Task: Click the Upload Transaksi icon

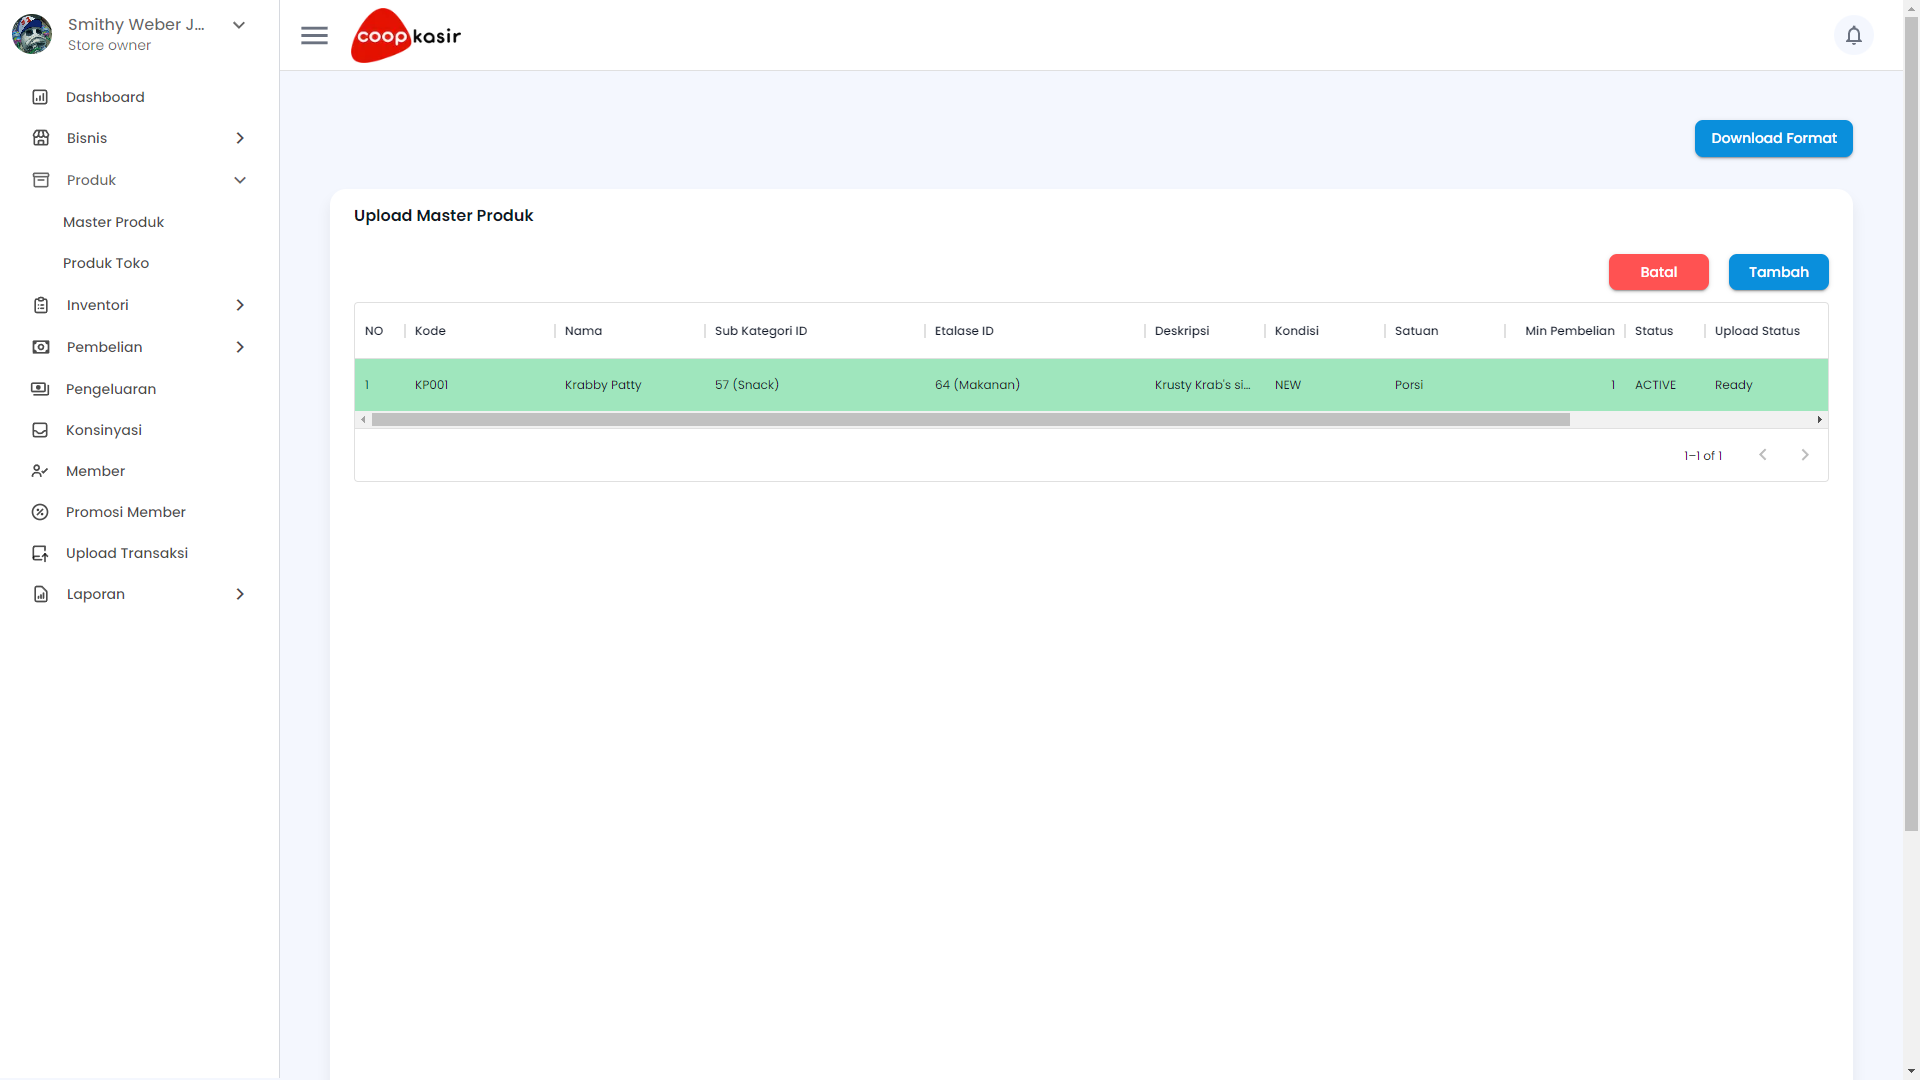Action: pyautogui.click(x=40, y=553)
